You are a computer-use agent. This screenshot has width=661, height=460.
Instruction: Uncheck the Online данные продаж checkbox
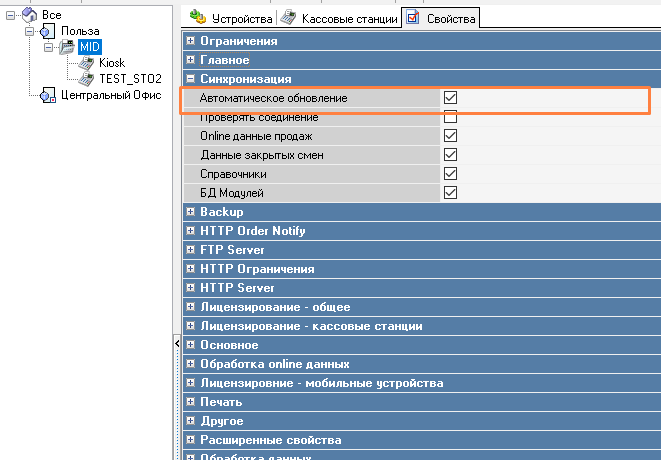click(450, 136)
